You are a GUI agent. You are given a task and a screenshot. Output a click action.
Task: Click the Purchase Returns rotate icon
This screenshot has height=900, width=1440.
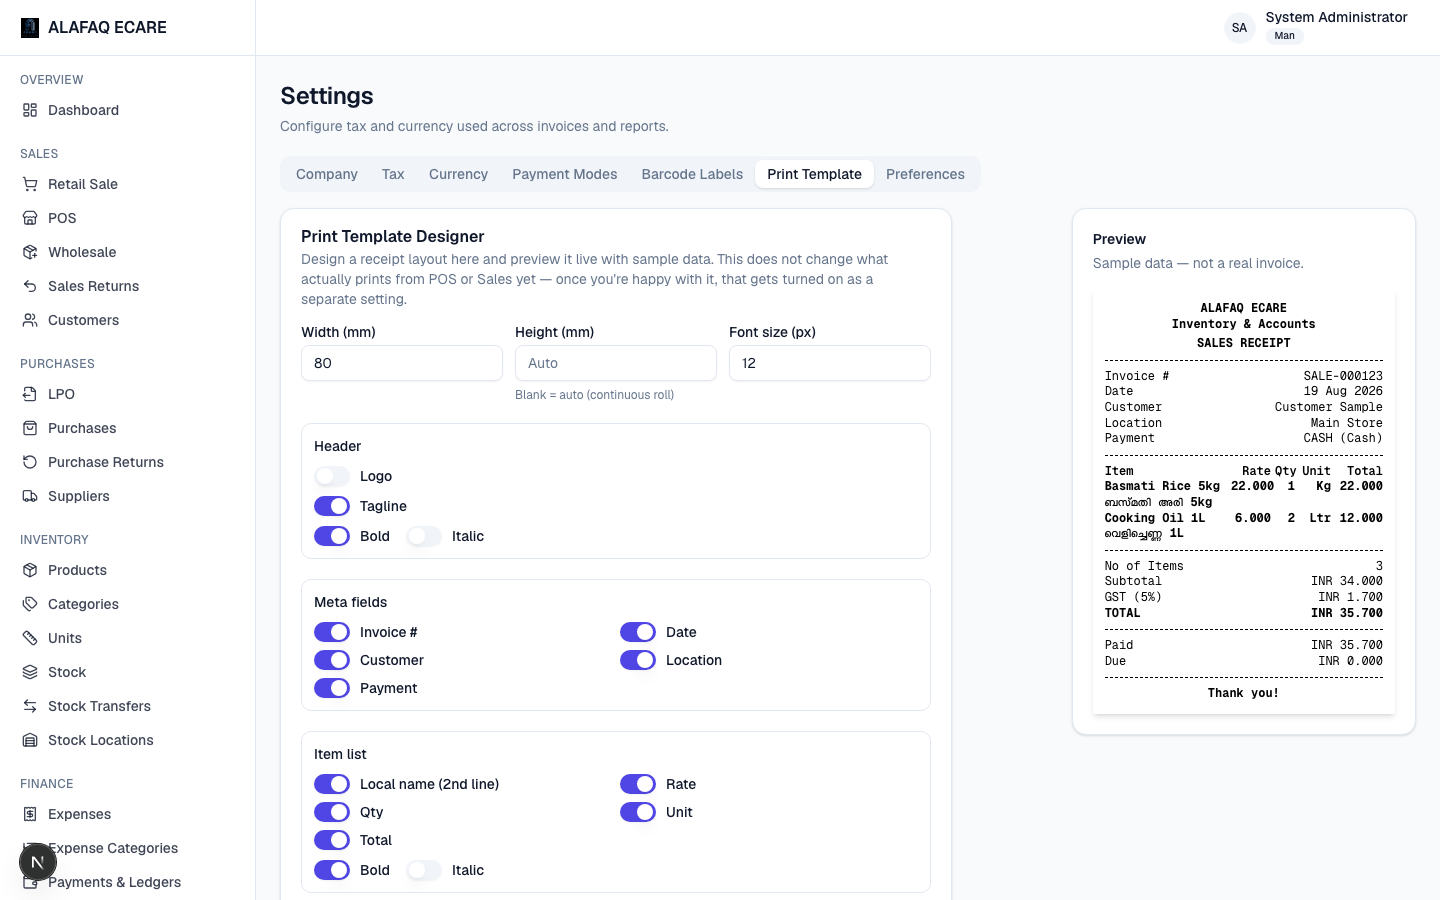(x=30, y=462)
